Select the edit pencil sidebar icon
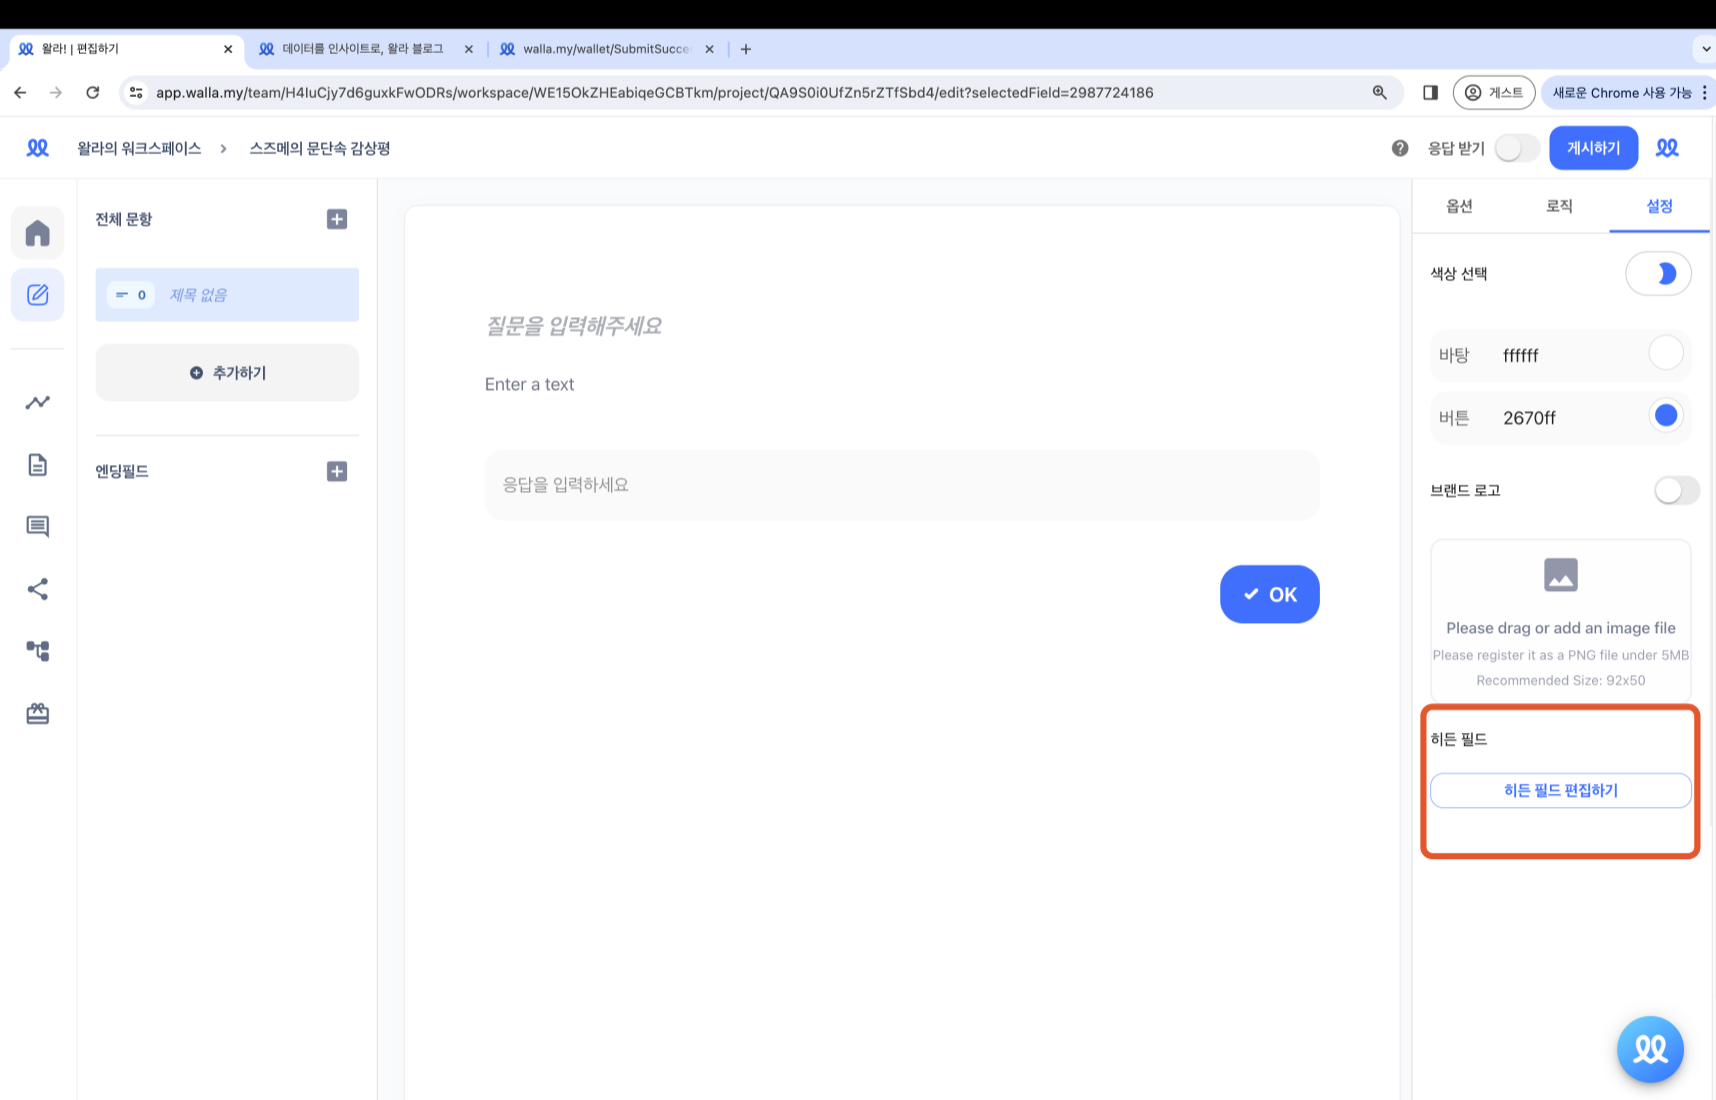The height and width of the screenshot is (1100, 1716). click(37, 295)
